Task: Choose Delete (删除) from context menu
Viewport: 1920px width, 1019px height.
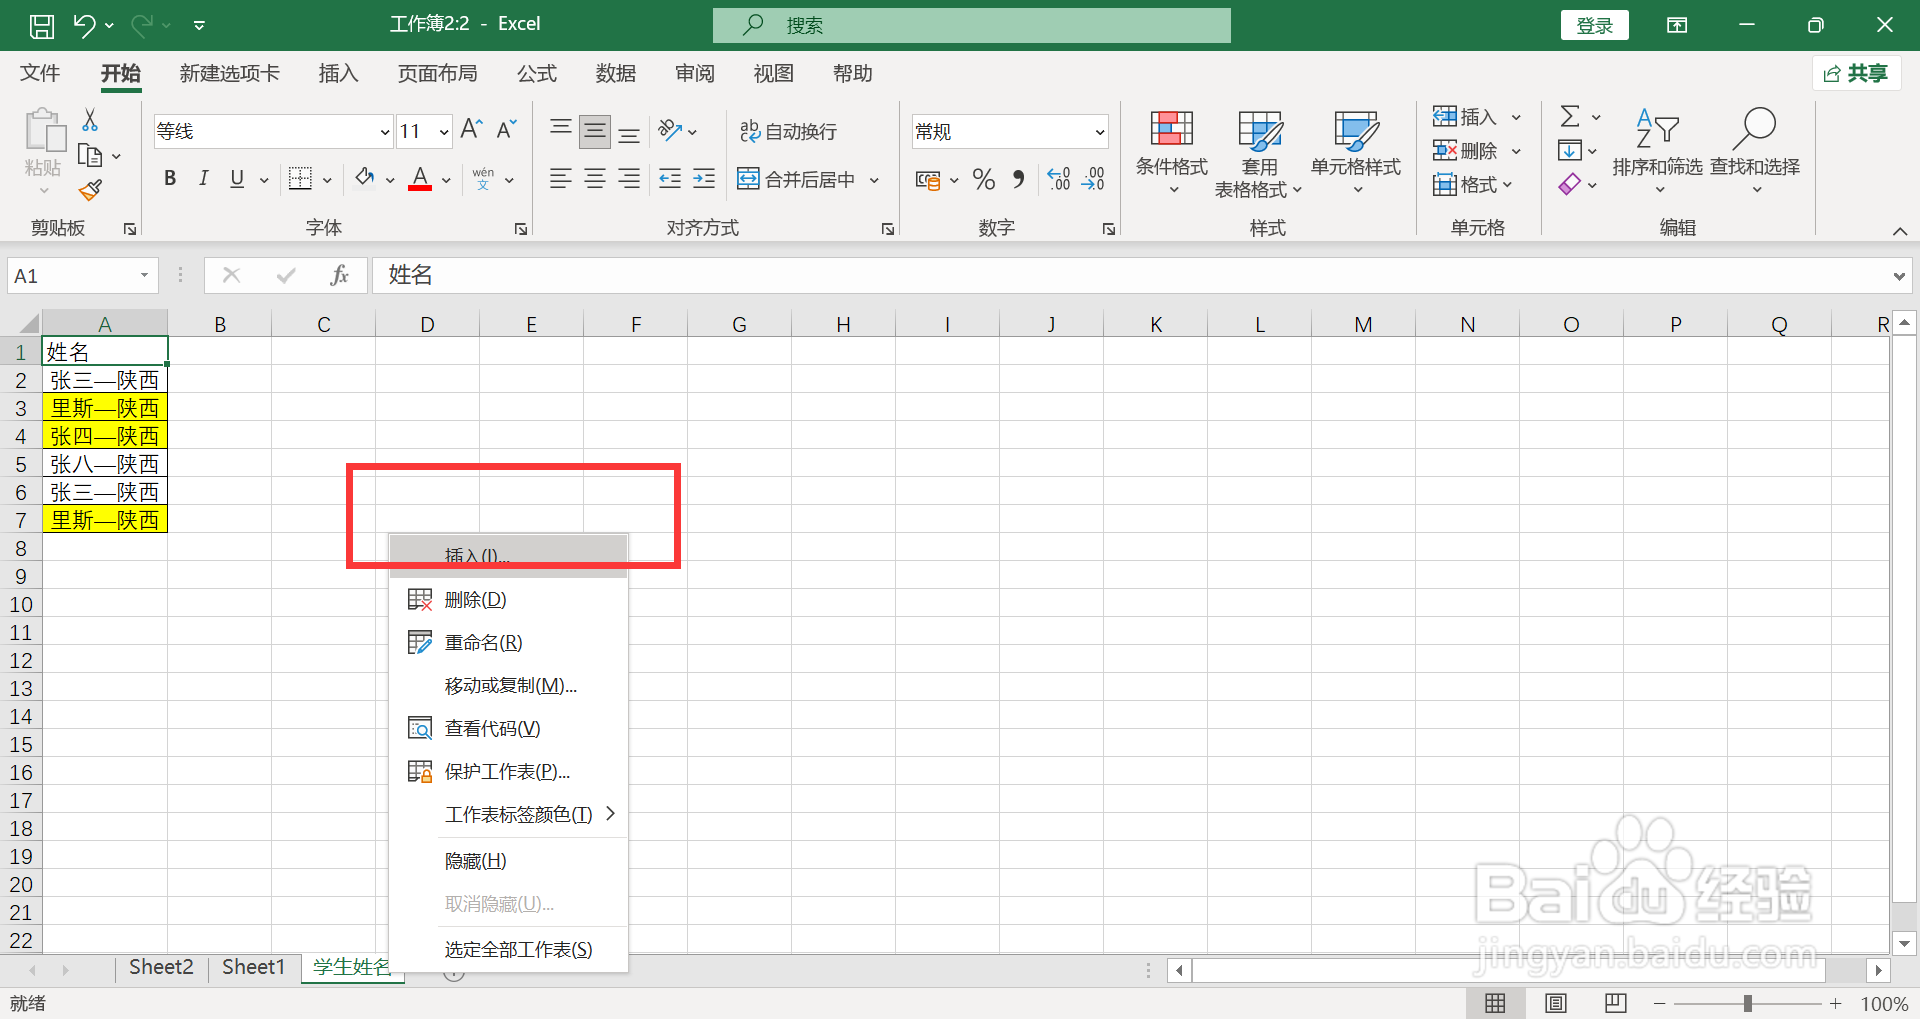Action: click(x=508, y=600)
